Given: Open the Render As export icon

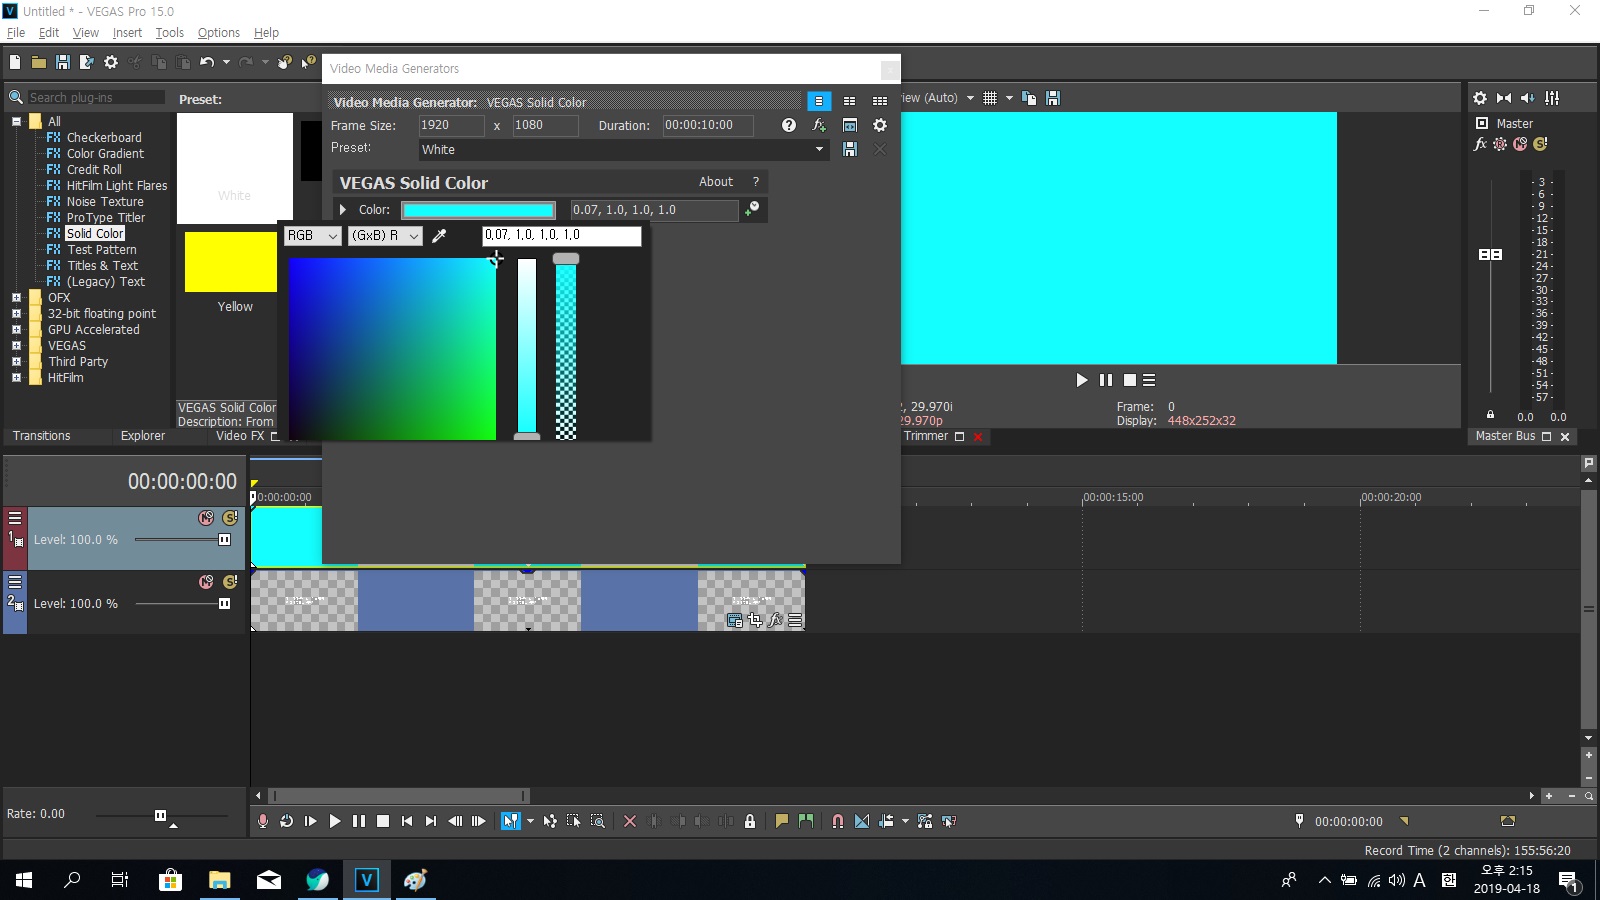Looking at the screenshot, I should click(x=87, y=62).
